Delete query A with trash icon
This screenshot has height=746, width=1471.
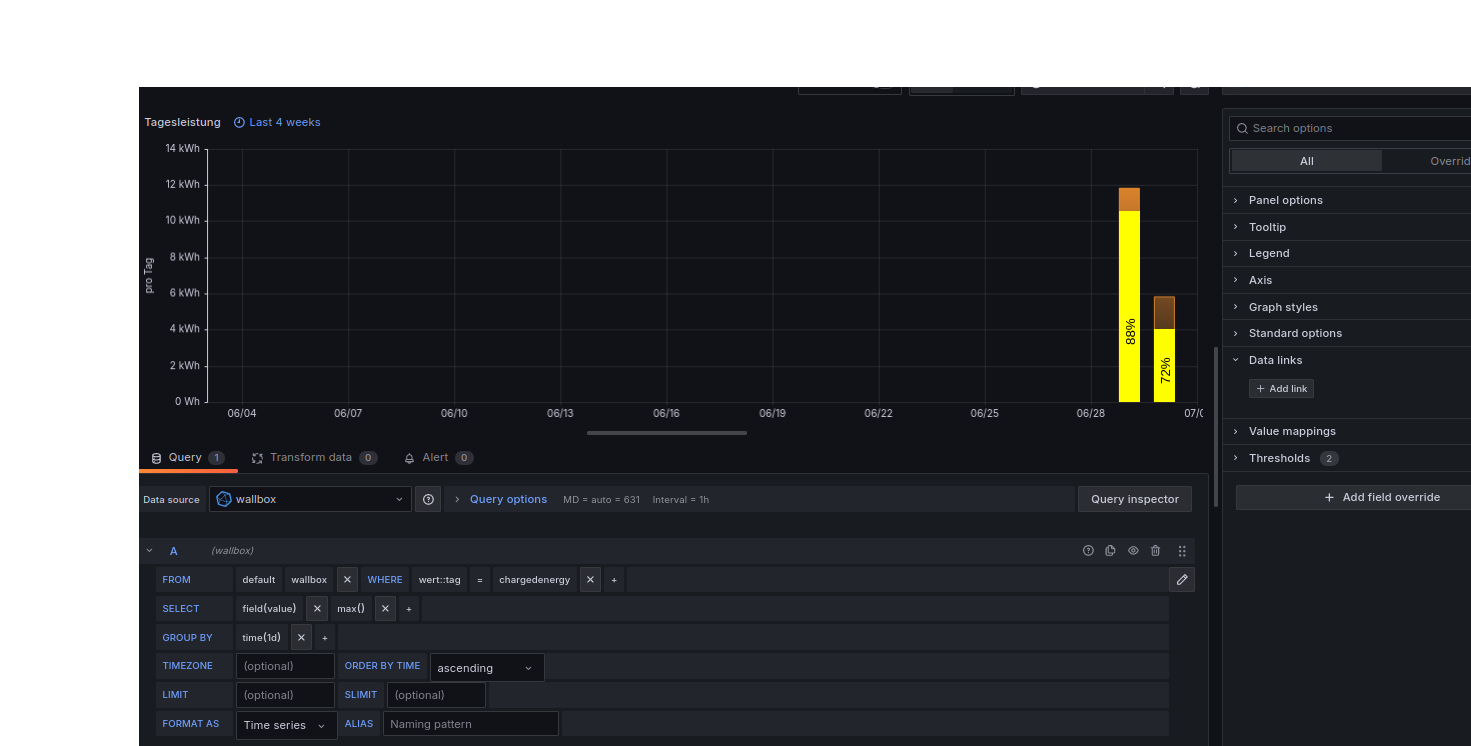(1156, 551)
